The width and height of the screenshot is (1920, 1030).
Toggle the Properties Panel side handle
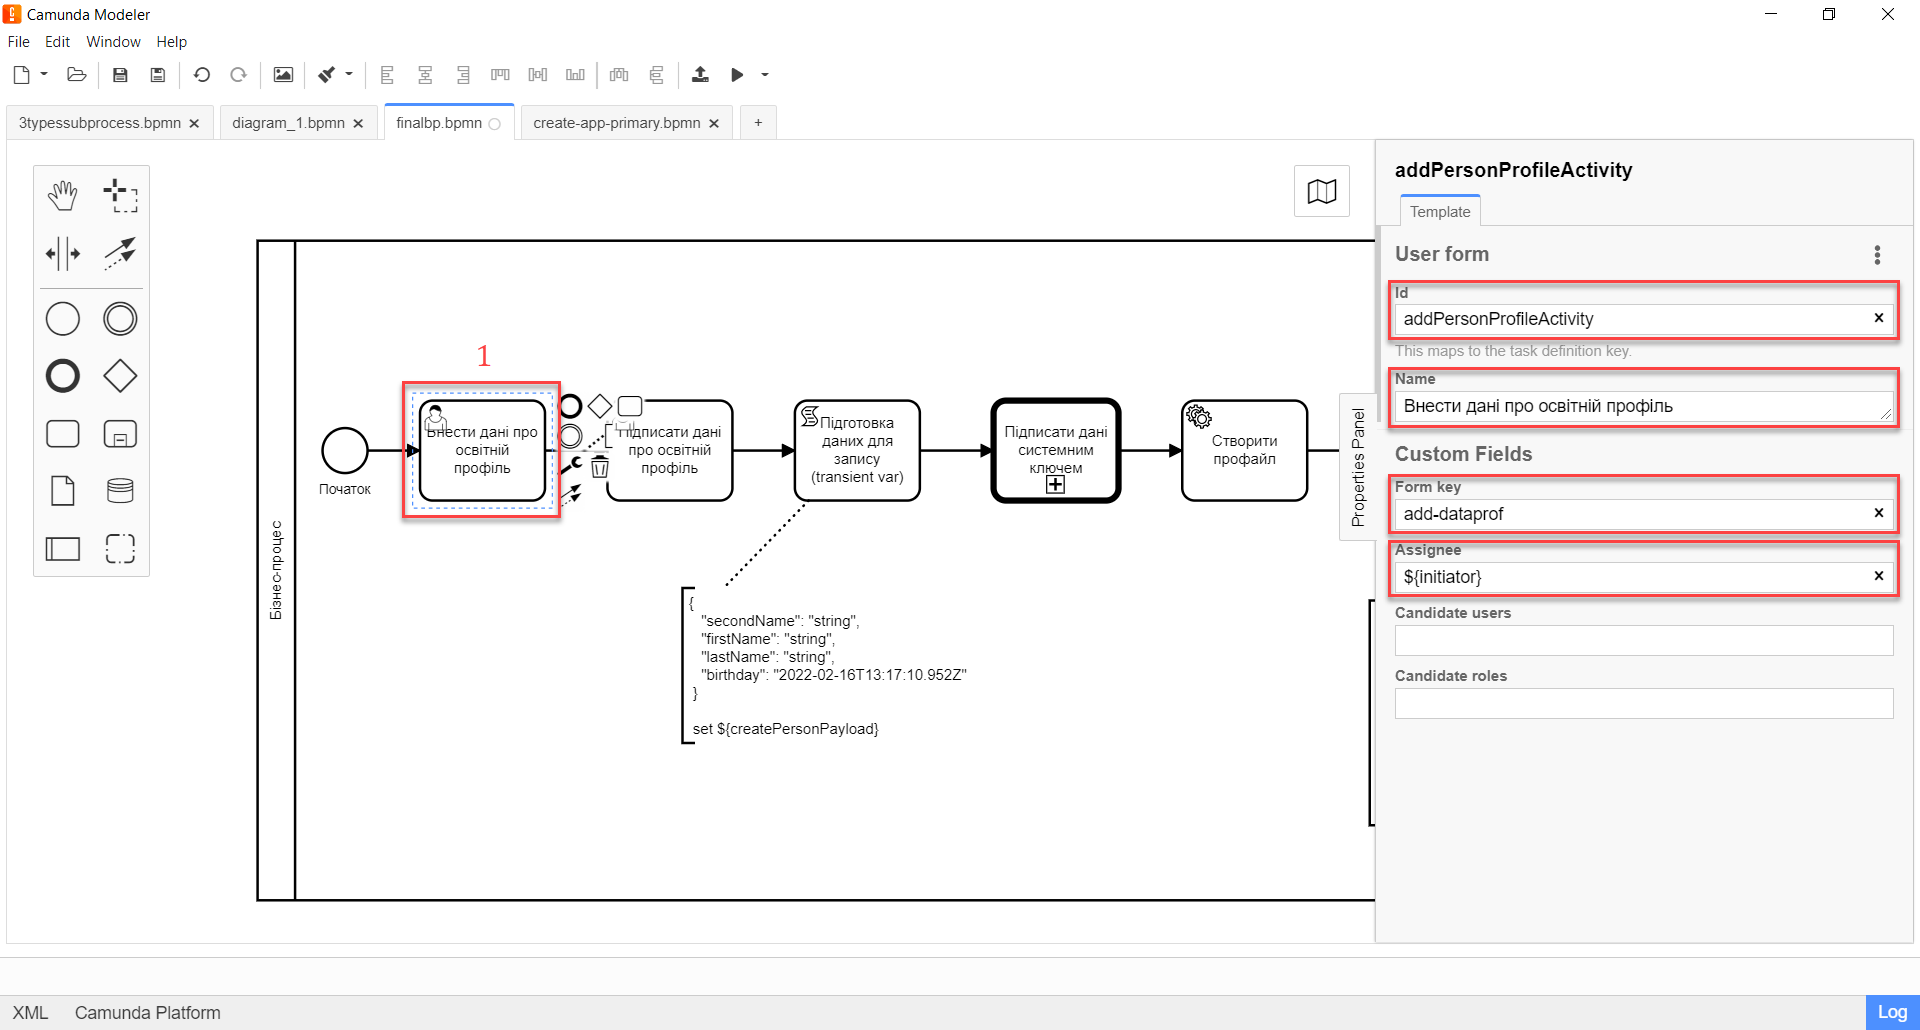coord(1357,467)
